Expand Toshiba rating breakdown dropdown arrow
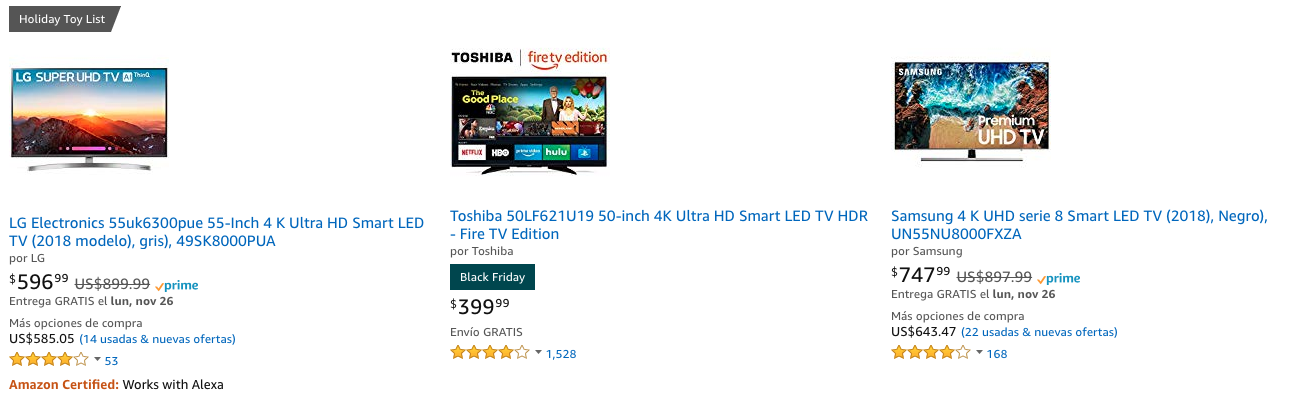 tap(538, 353)
